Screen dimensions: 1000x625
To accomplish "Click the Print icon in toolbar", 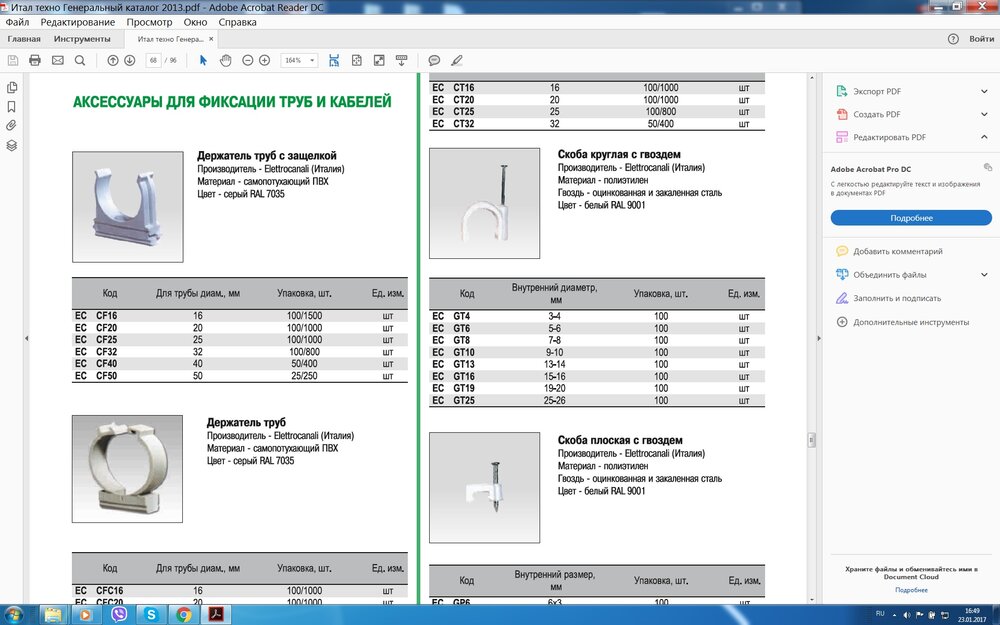I will 35,61.
